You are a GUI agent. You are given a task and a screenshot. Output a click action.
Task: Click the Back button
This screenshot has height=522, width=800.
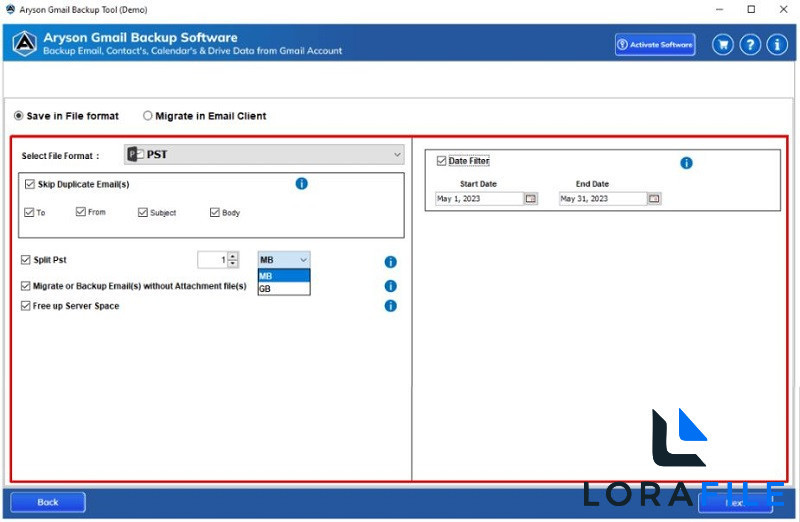pos(47,502)
